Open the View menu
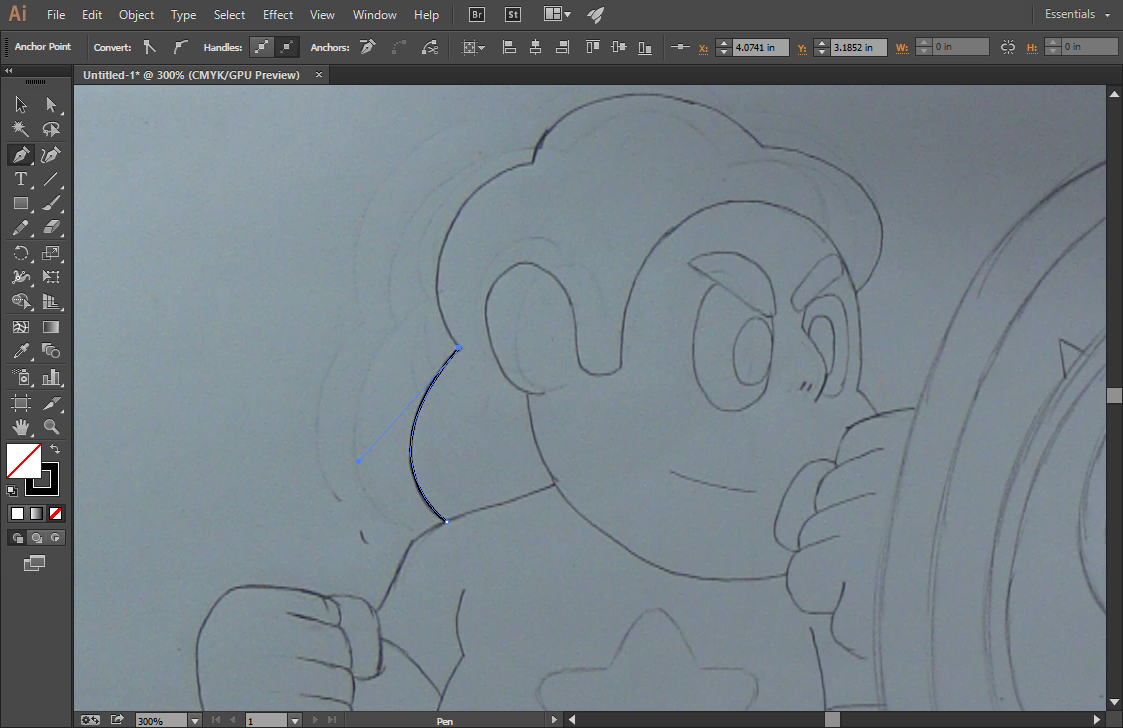The height and width of the screenshot is (728, 1123). [322, 14]
